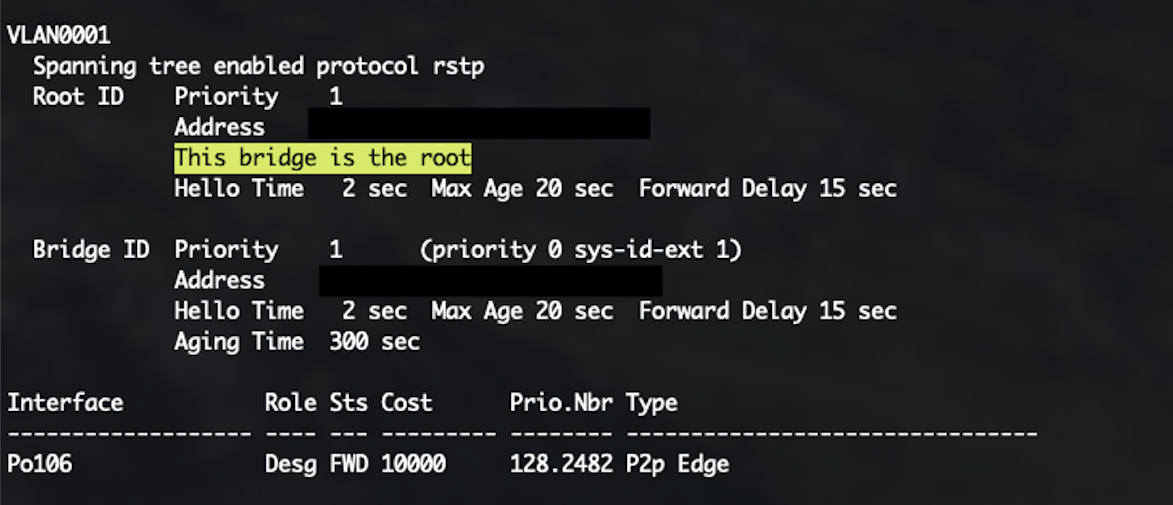
Task: Click the redacted Bridge ID address block
Action: click(491, 281)
